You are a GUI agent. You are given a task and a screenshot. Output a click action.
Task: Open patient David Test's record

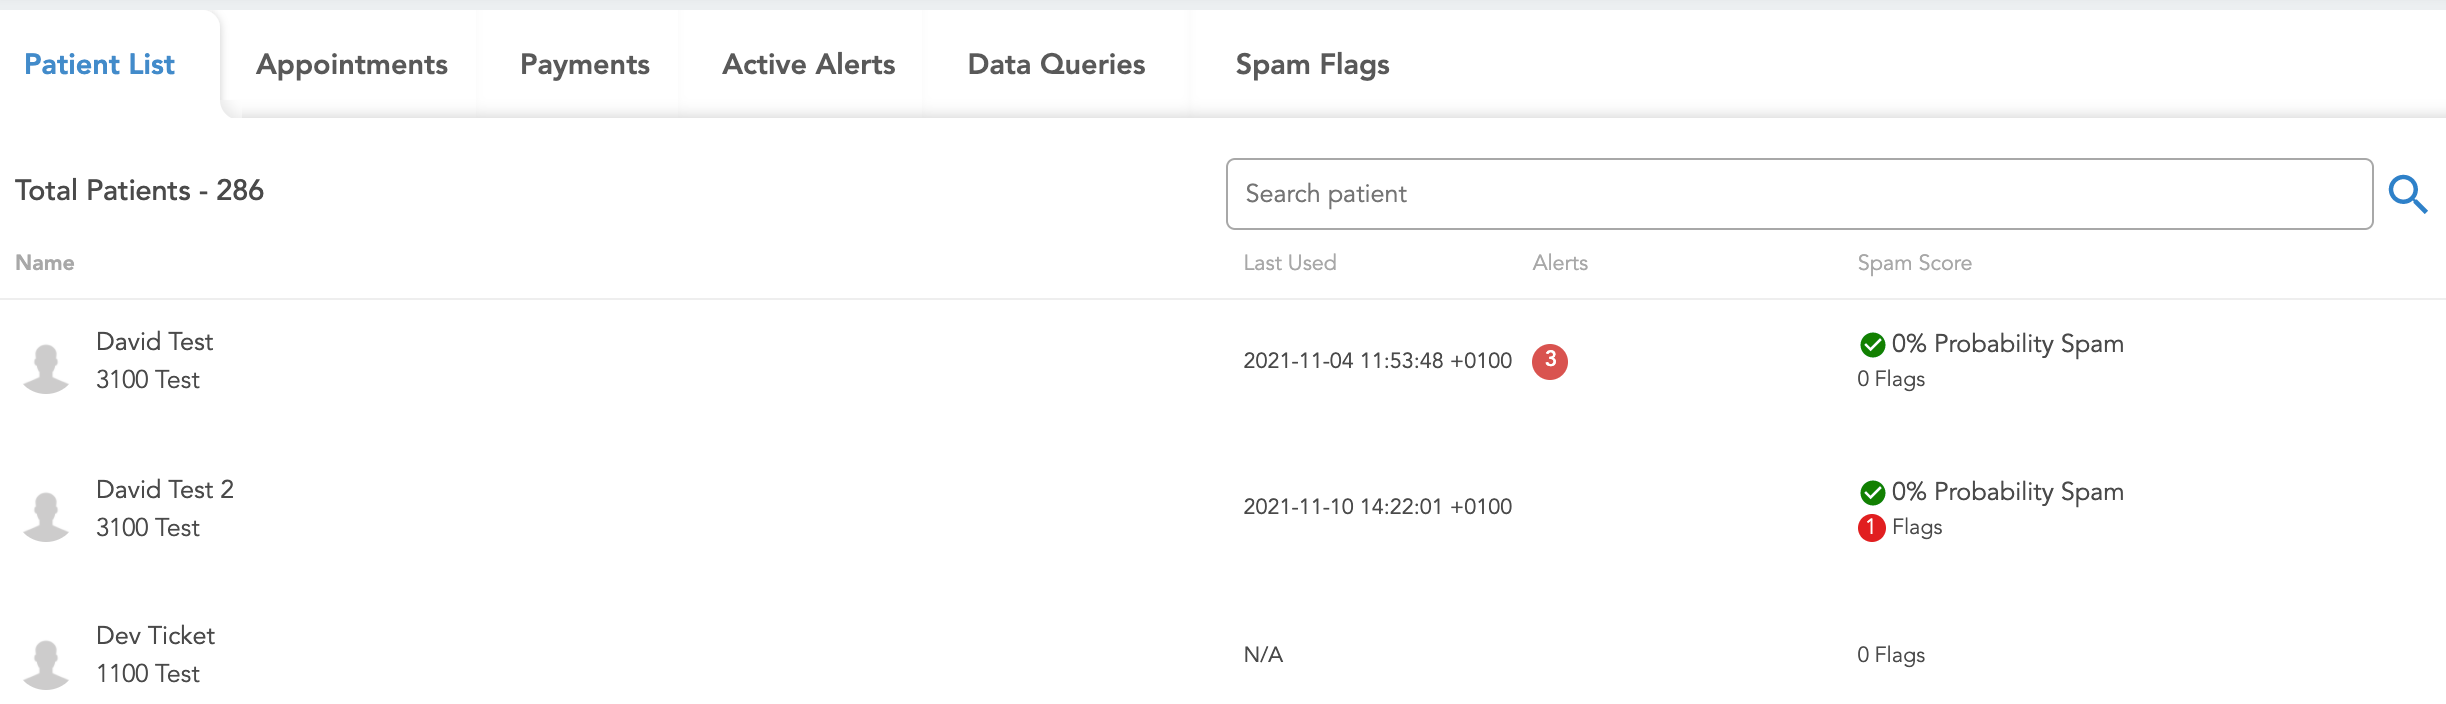point(154,342)
